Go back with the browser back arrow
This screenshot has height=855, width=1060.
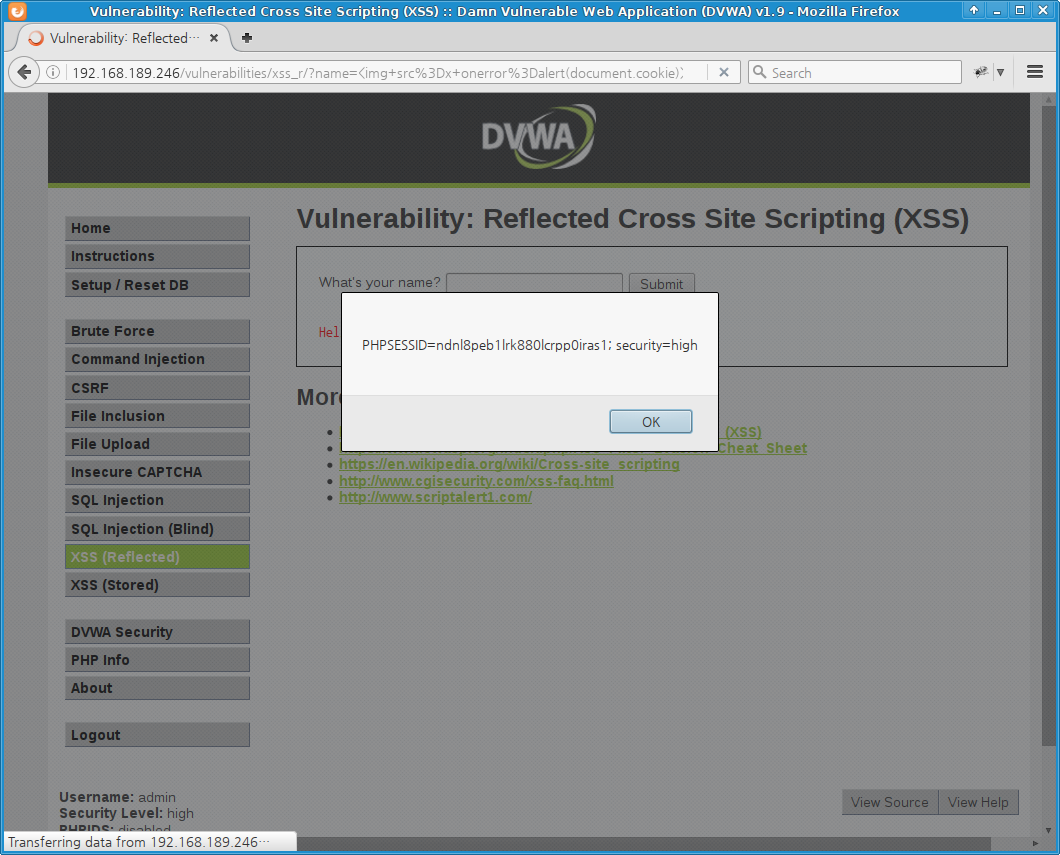(24, 72)
